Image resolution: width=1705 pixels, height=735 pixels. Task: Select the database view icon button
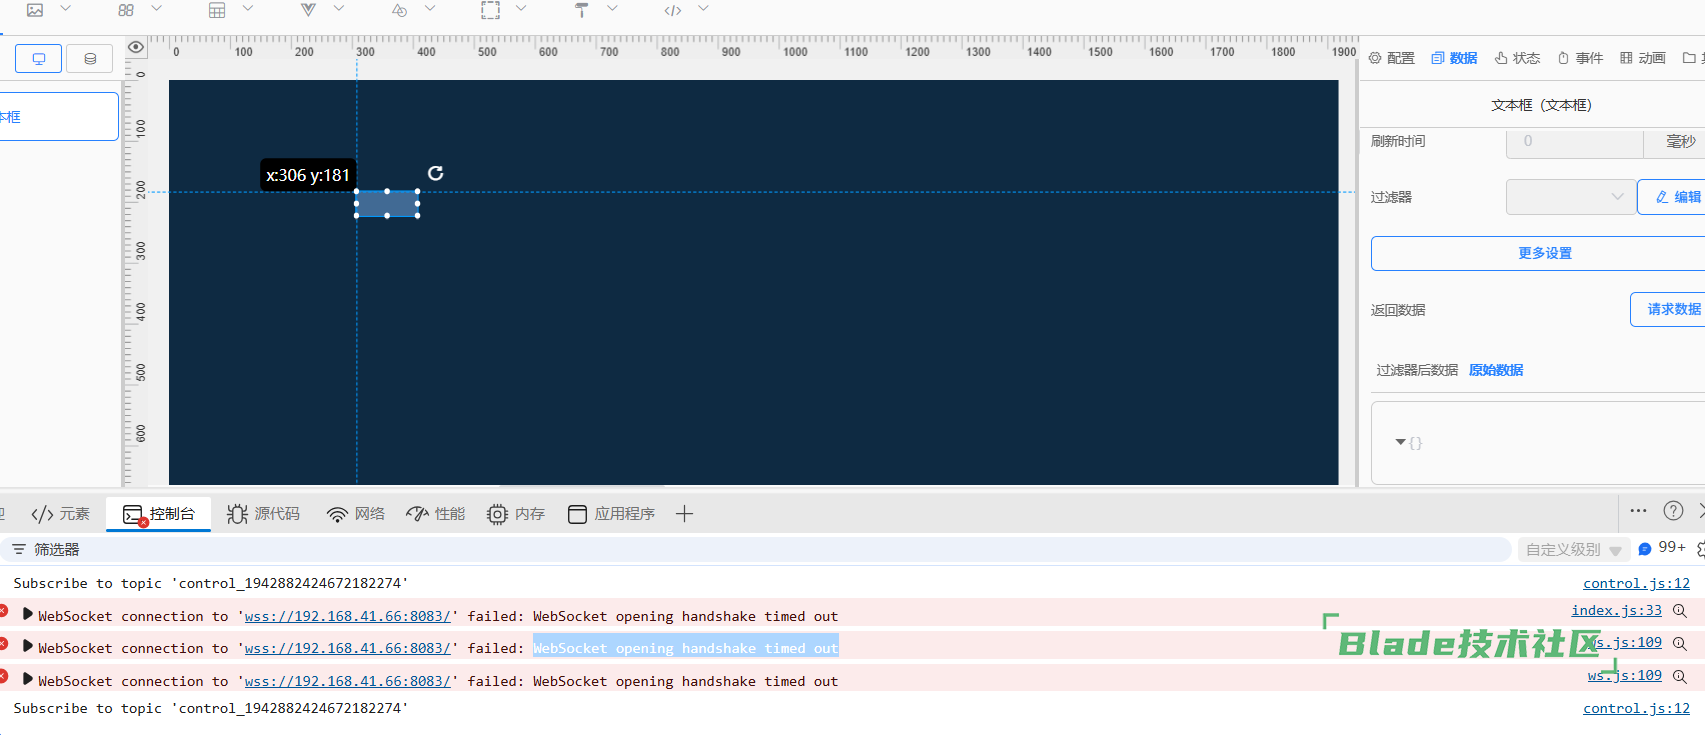click(90, 59)
